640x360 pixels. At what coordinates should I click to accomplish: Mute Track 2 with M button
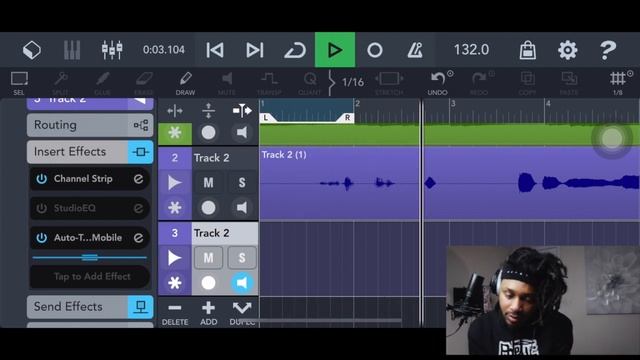[208, 182]
